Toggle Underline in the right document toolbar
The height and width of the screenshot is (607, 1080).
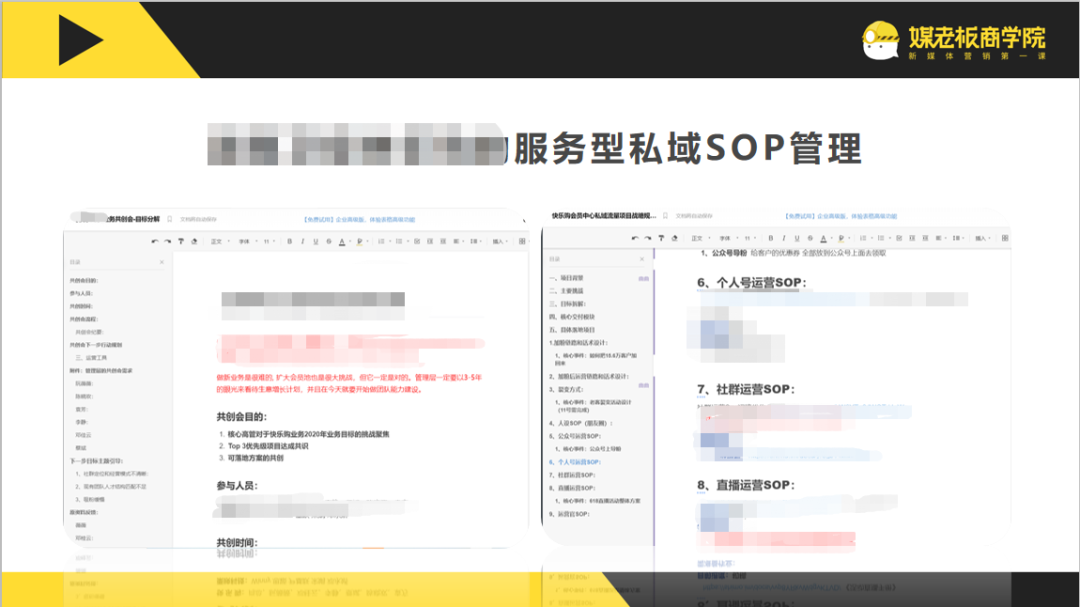click(x=797, y=238)
